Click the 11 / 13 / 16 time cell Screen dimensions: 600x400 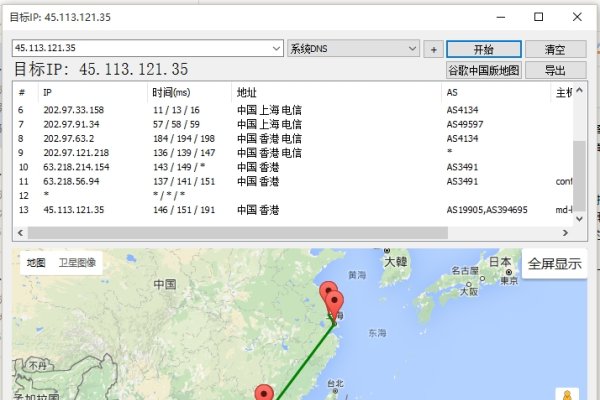(x=176, y=110)
